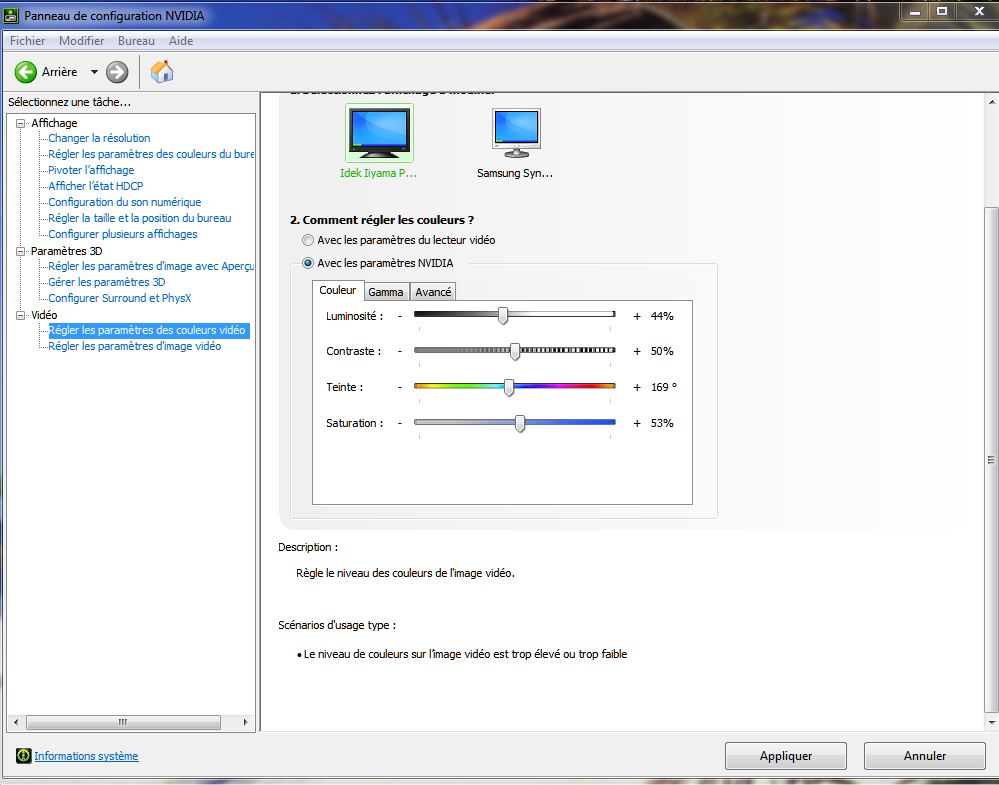Collapse the Vidéo tree node
The width and height of the screenshot is (999, 785).
20,315
